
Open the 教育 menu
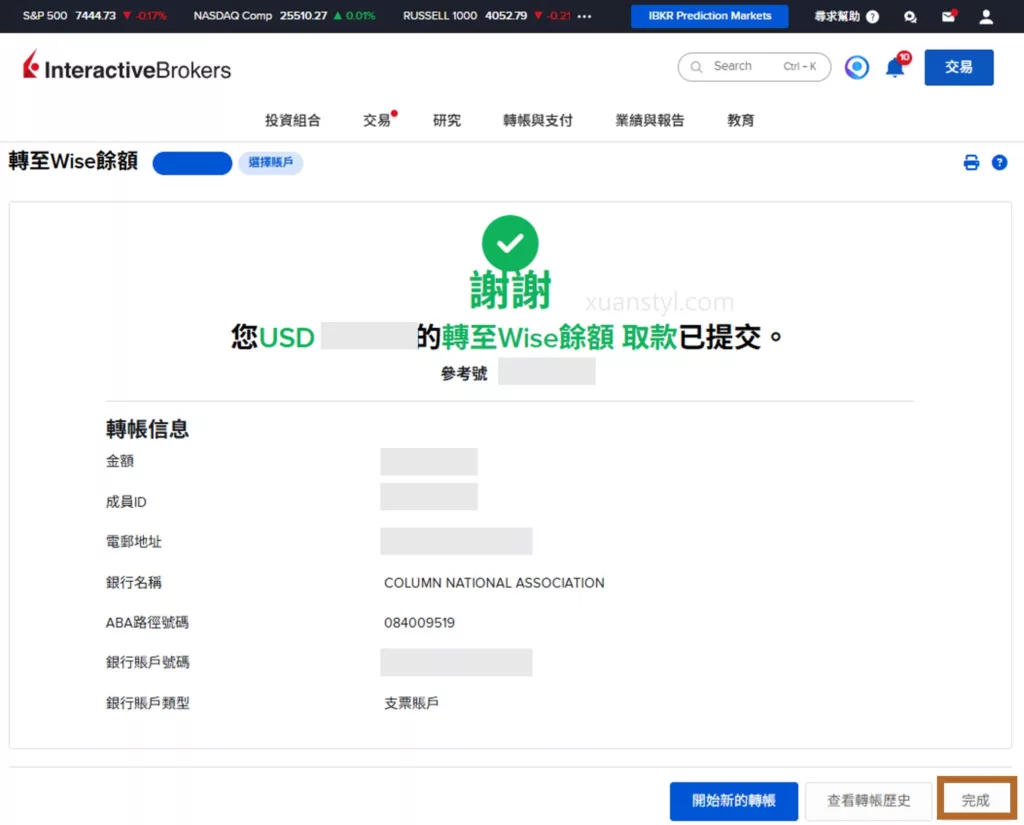point(741,120)
